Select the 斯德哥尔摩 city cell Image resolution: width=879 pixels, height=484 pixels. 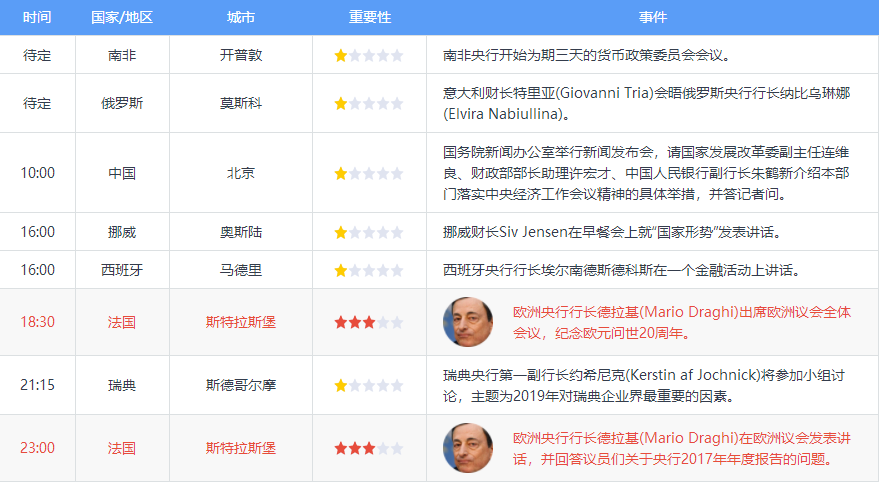point(240,385)
